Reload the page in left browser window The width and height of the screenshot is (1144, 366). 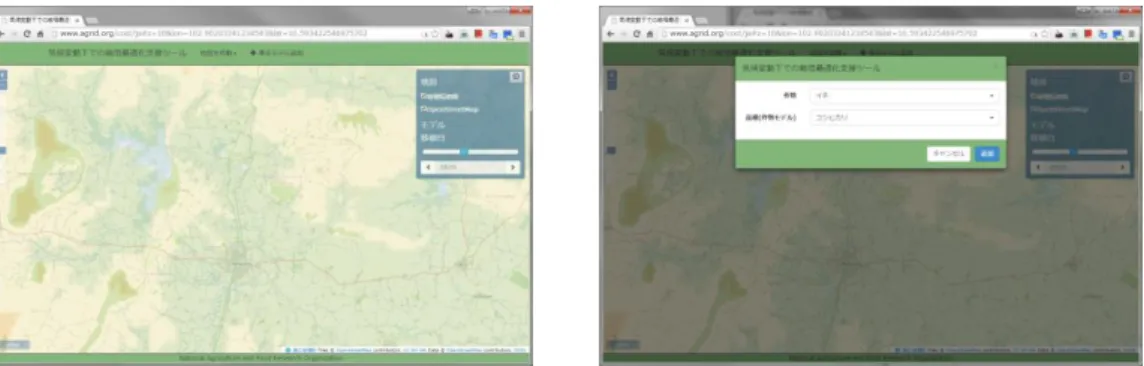point(27,34)
